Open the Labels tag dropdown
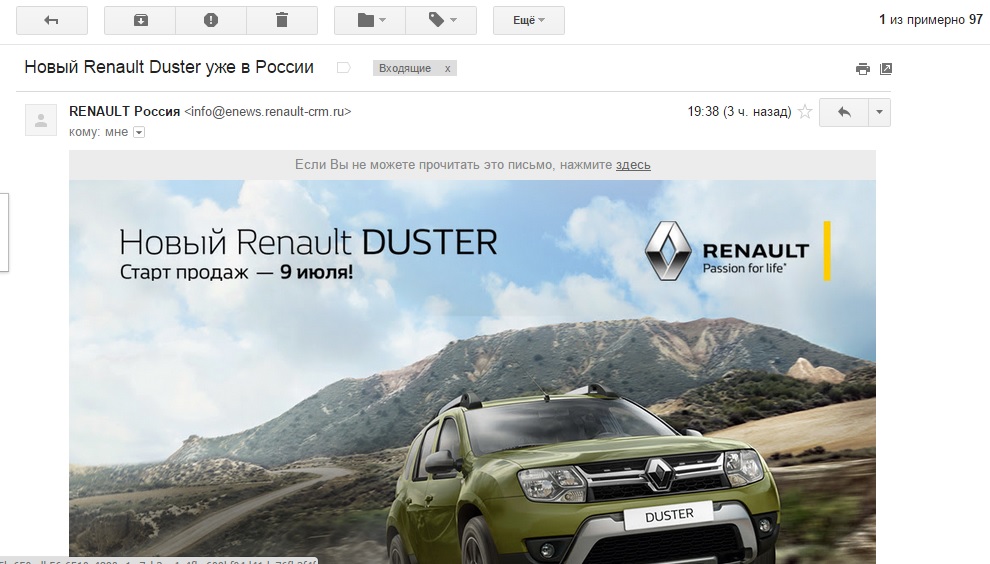 coord(441,20)
